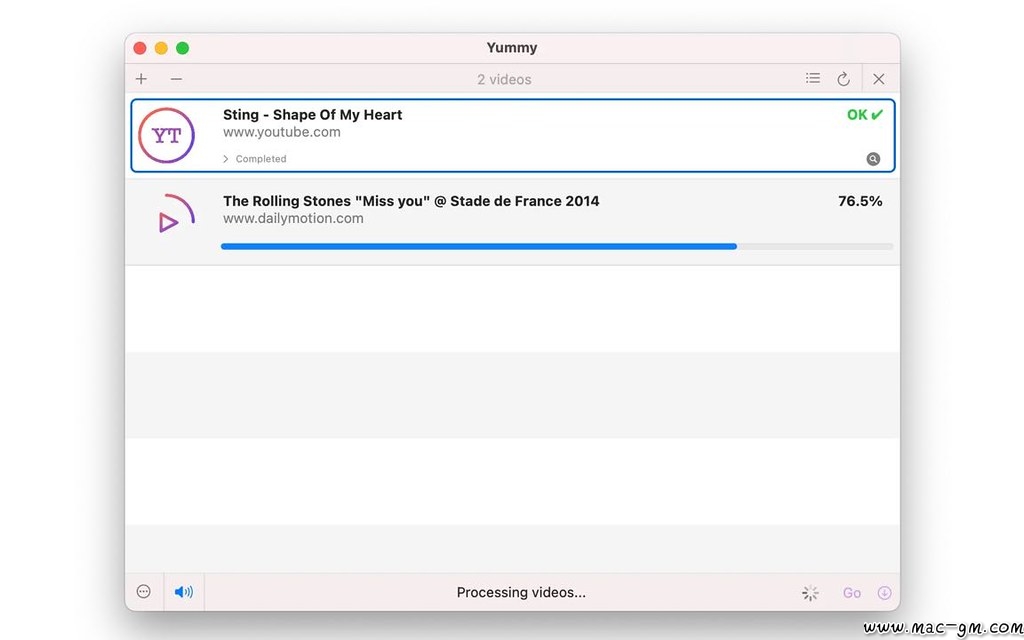Click the Rolling Stones download progress bar
The width and height of the screenshot is (1024, 640).
coord(557,246)
